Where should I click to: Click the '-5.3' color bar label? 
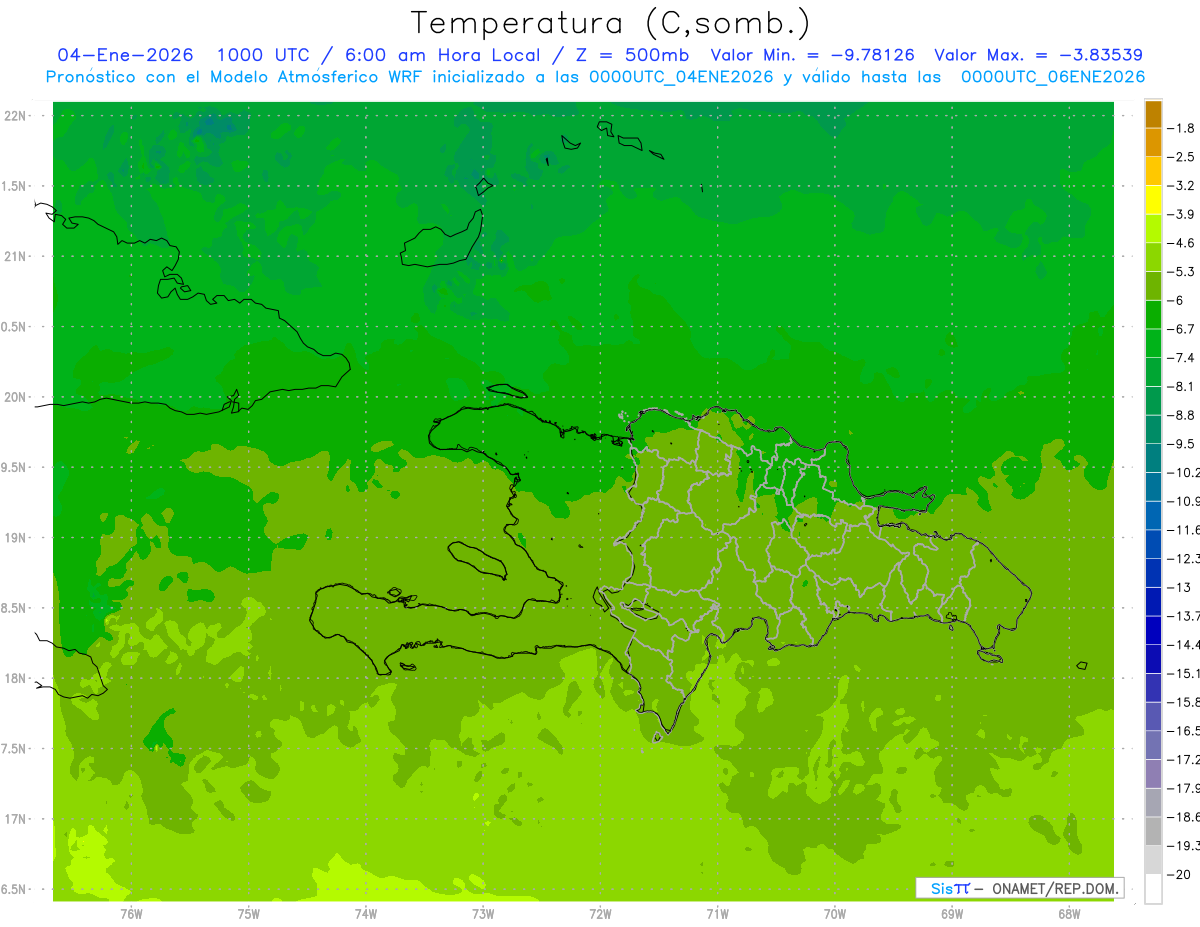click(x=1182, y=272)
